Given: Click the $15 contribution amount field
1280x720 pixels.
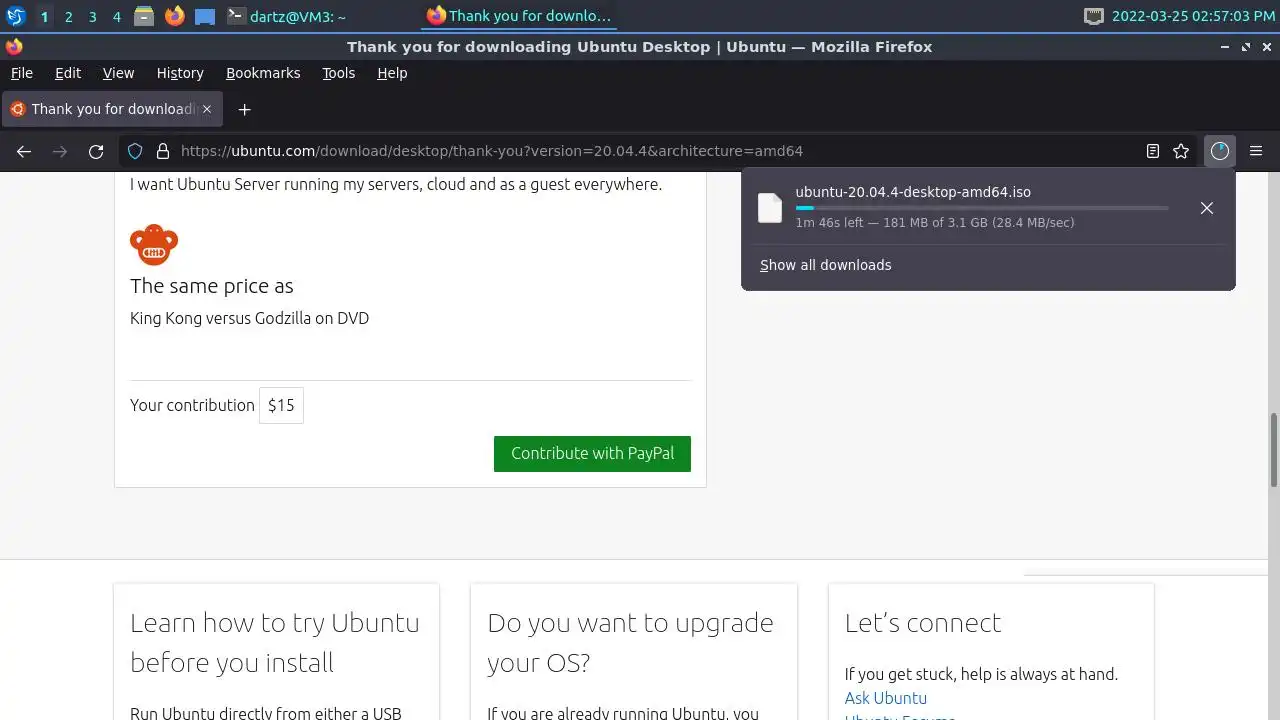Looking at the screenshot, I should pos(281,405).
